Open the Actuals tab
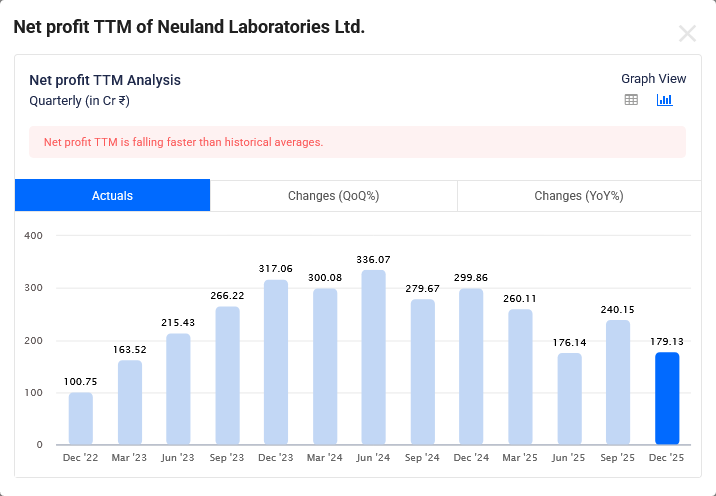The height and width of the screenshot is (496, 716). (112, 196)
